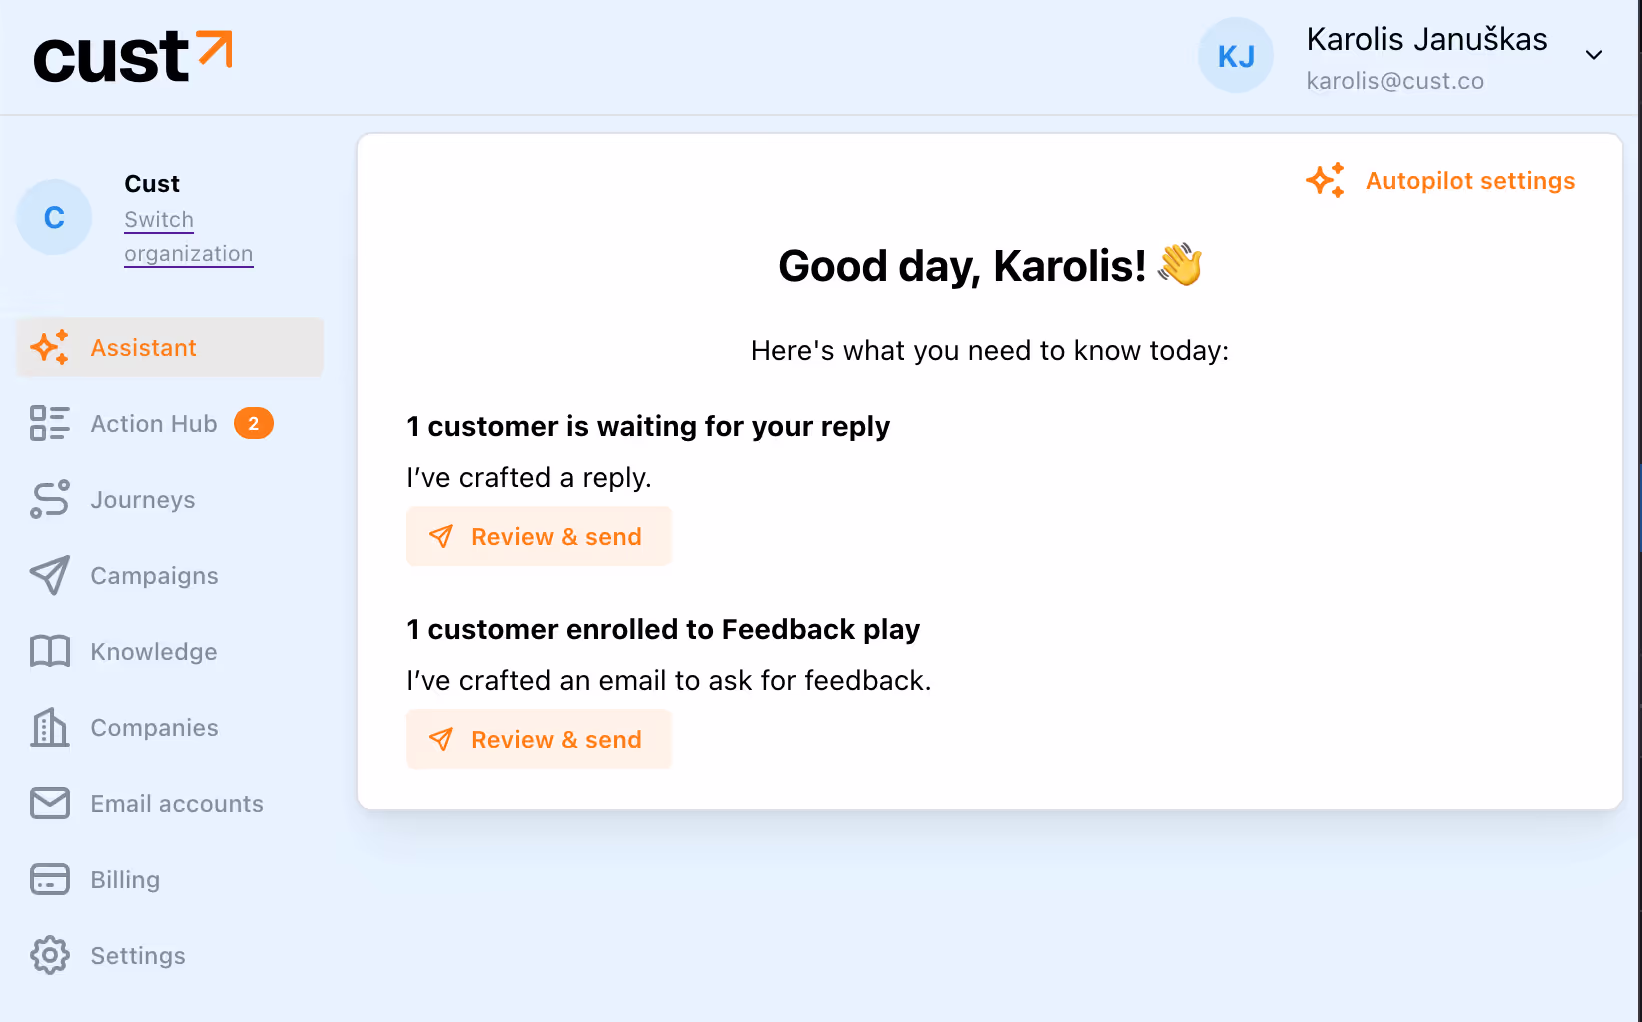The height and width of the screenshot is (1022, 1642).
Task: Click the Action Hub list icon
Action: pyautogui.click(x=49, y=423)
